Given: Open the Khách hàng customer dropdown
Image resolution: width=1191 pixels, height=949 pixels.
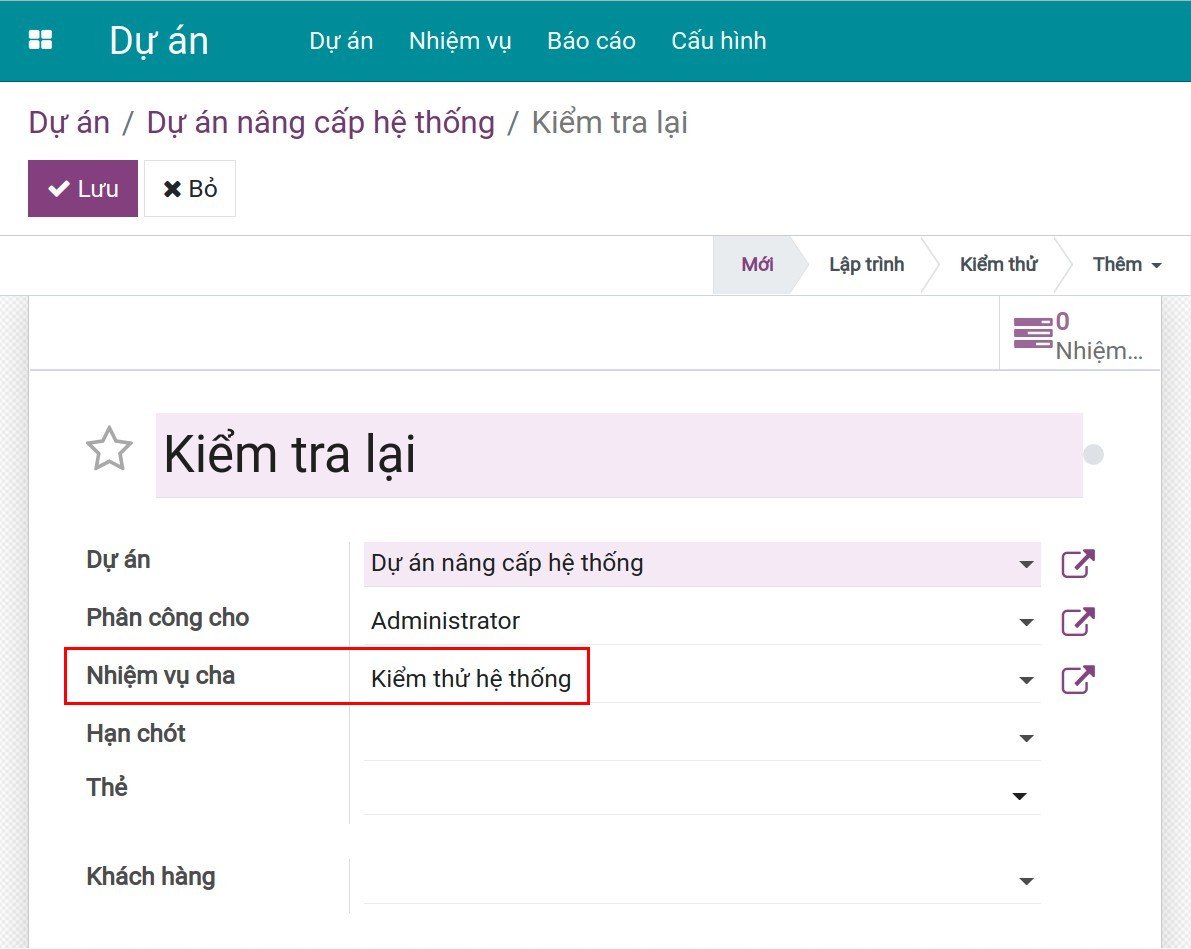Looking at the screenshot, I should (1026, 880).
